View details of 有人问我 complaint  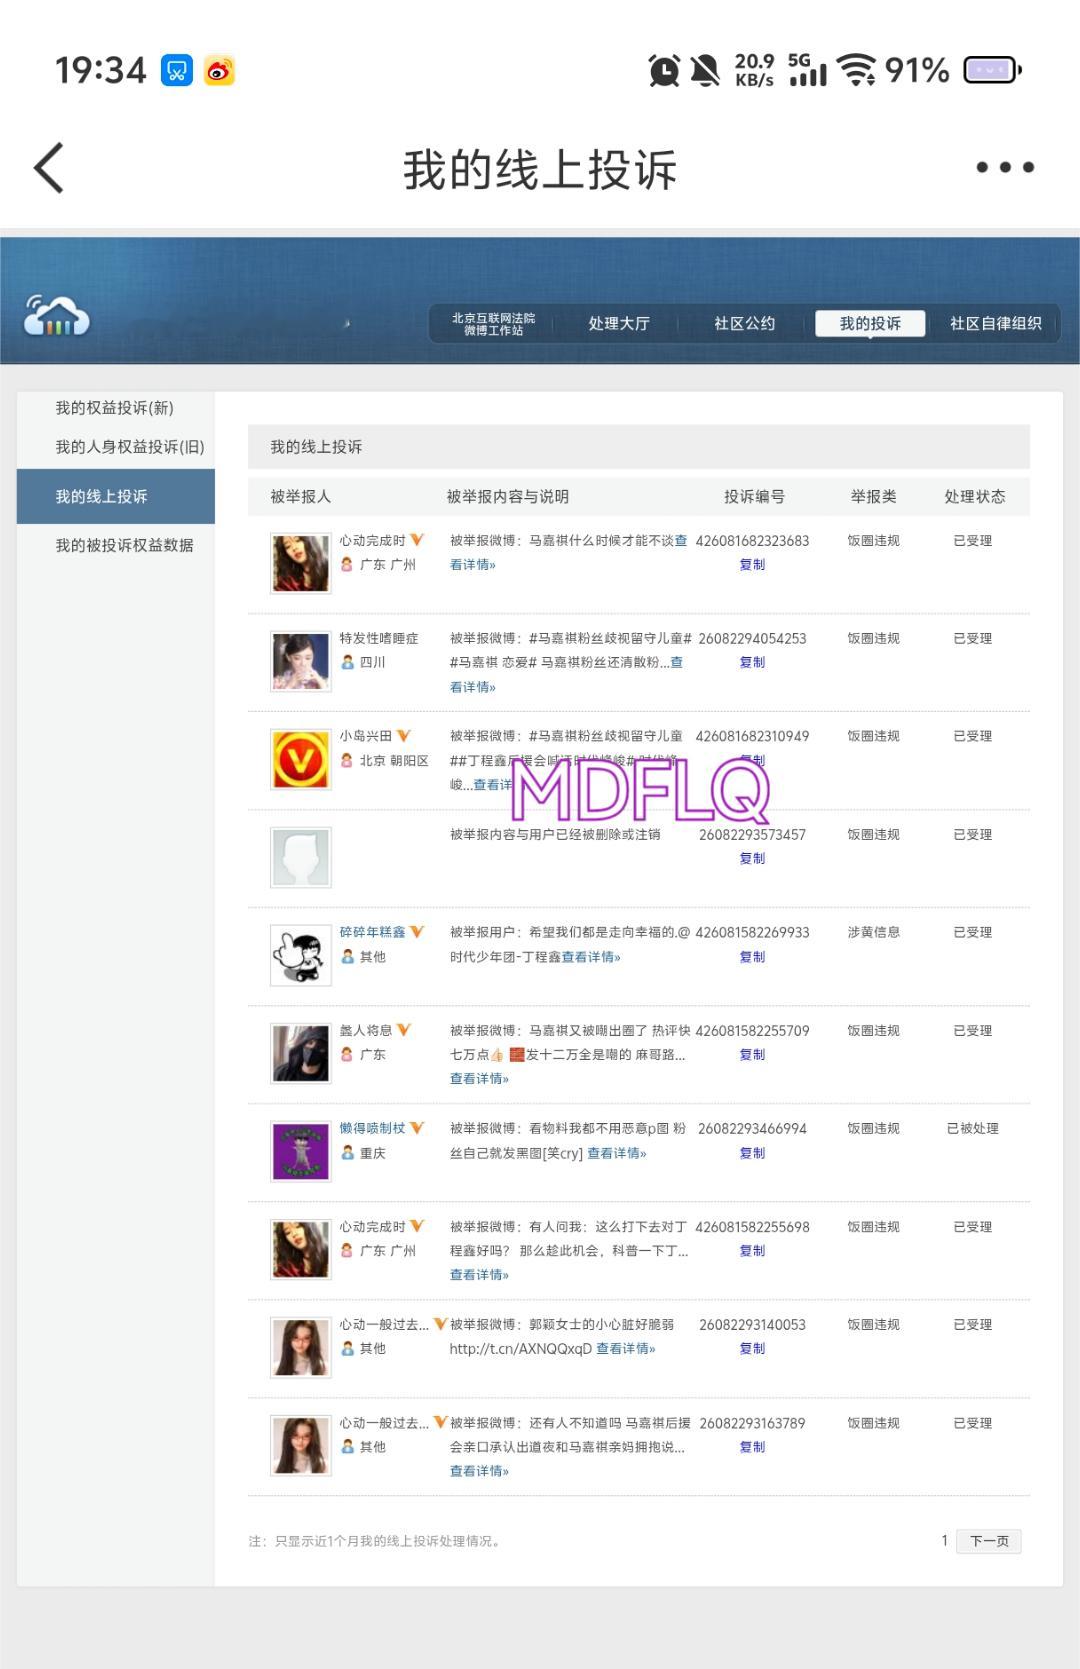coord(479,1275)
